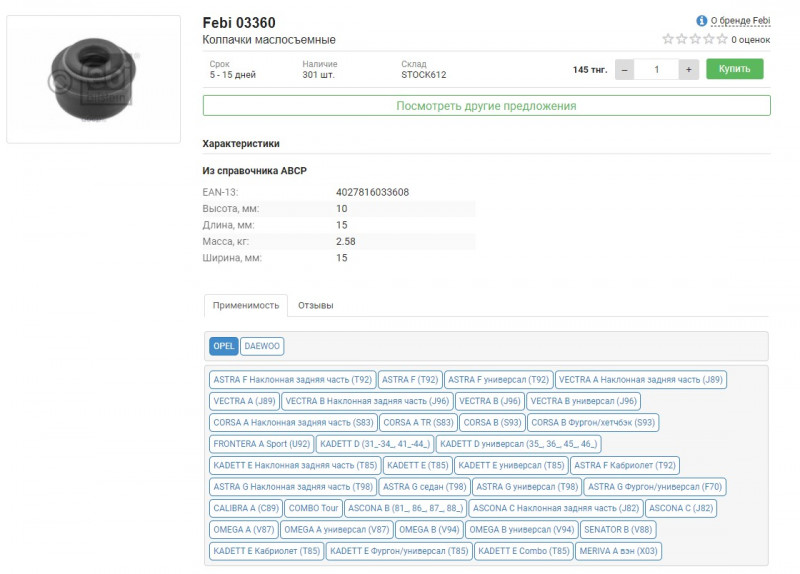The width and height of the screenshot is (800, 574).
Task: Open ASTRA G Наклонная задняя часть (T98) tag
Action: (293, 487)
